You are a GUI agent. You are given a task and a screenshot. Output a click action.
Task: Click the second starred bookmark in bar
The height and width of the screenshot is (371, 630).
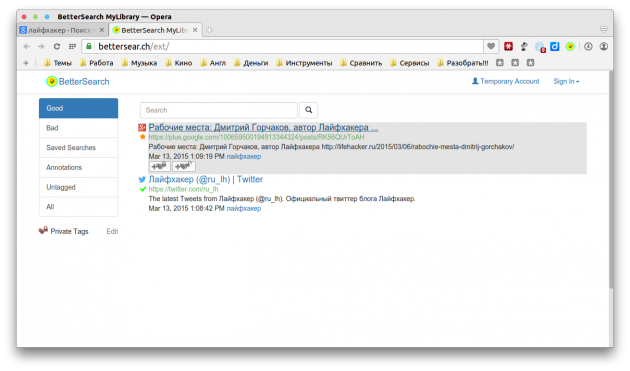tap(515, 63)
